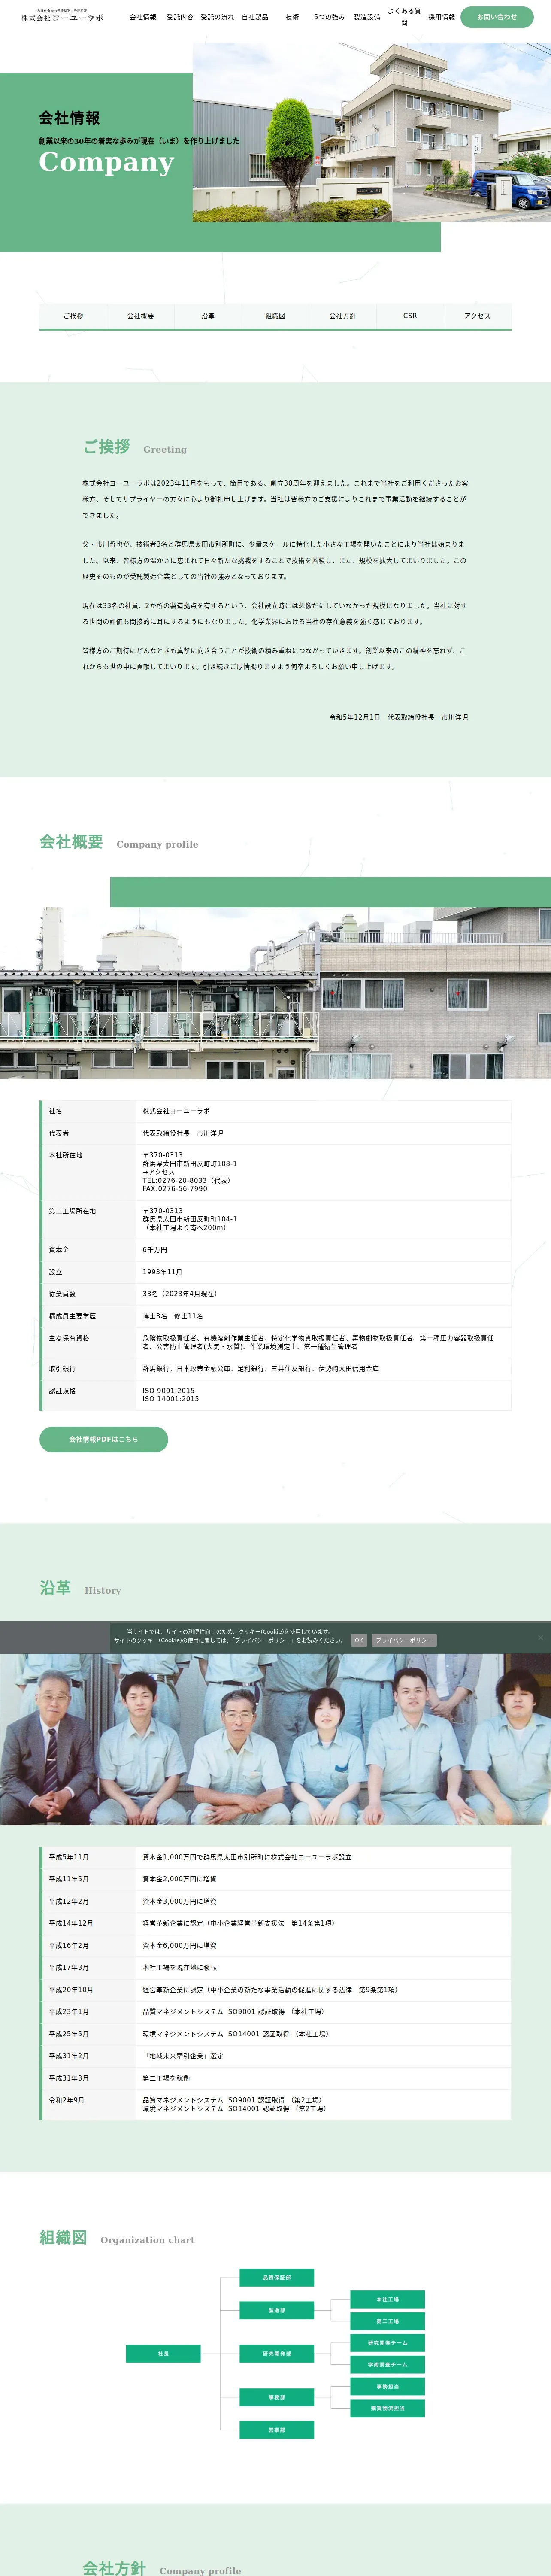Click the ご挨拶 Greeting heading
The image size is (551, 2576).
(135, 447)
